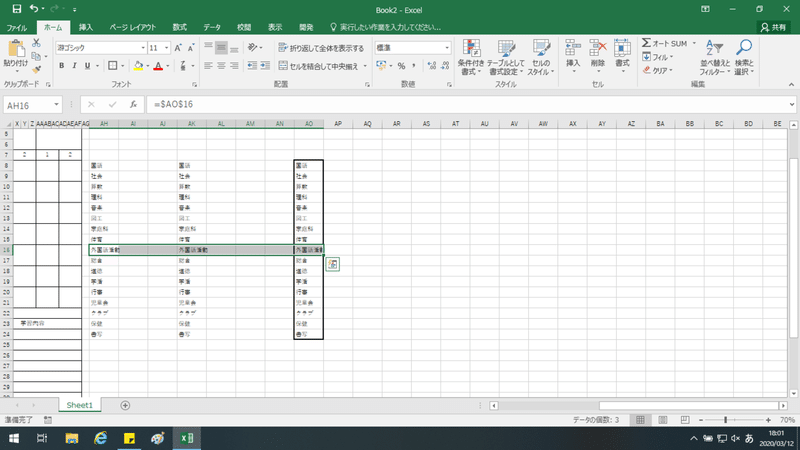Toggle 折り返して全体を表示する wrap text
This screenshot has width=800, height=450.
click(321, 48)
